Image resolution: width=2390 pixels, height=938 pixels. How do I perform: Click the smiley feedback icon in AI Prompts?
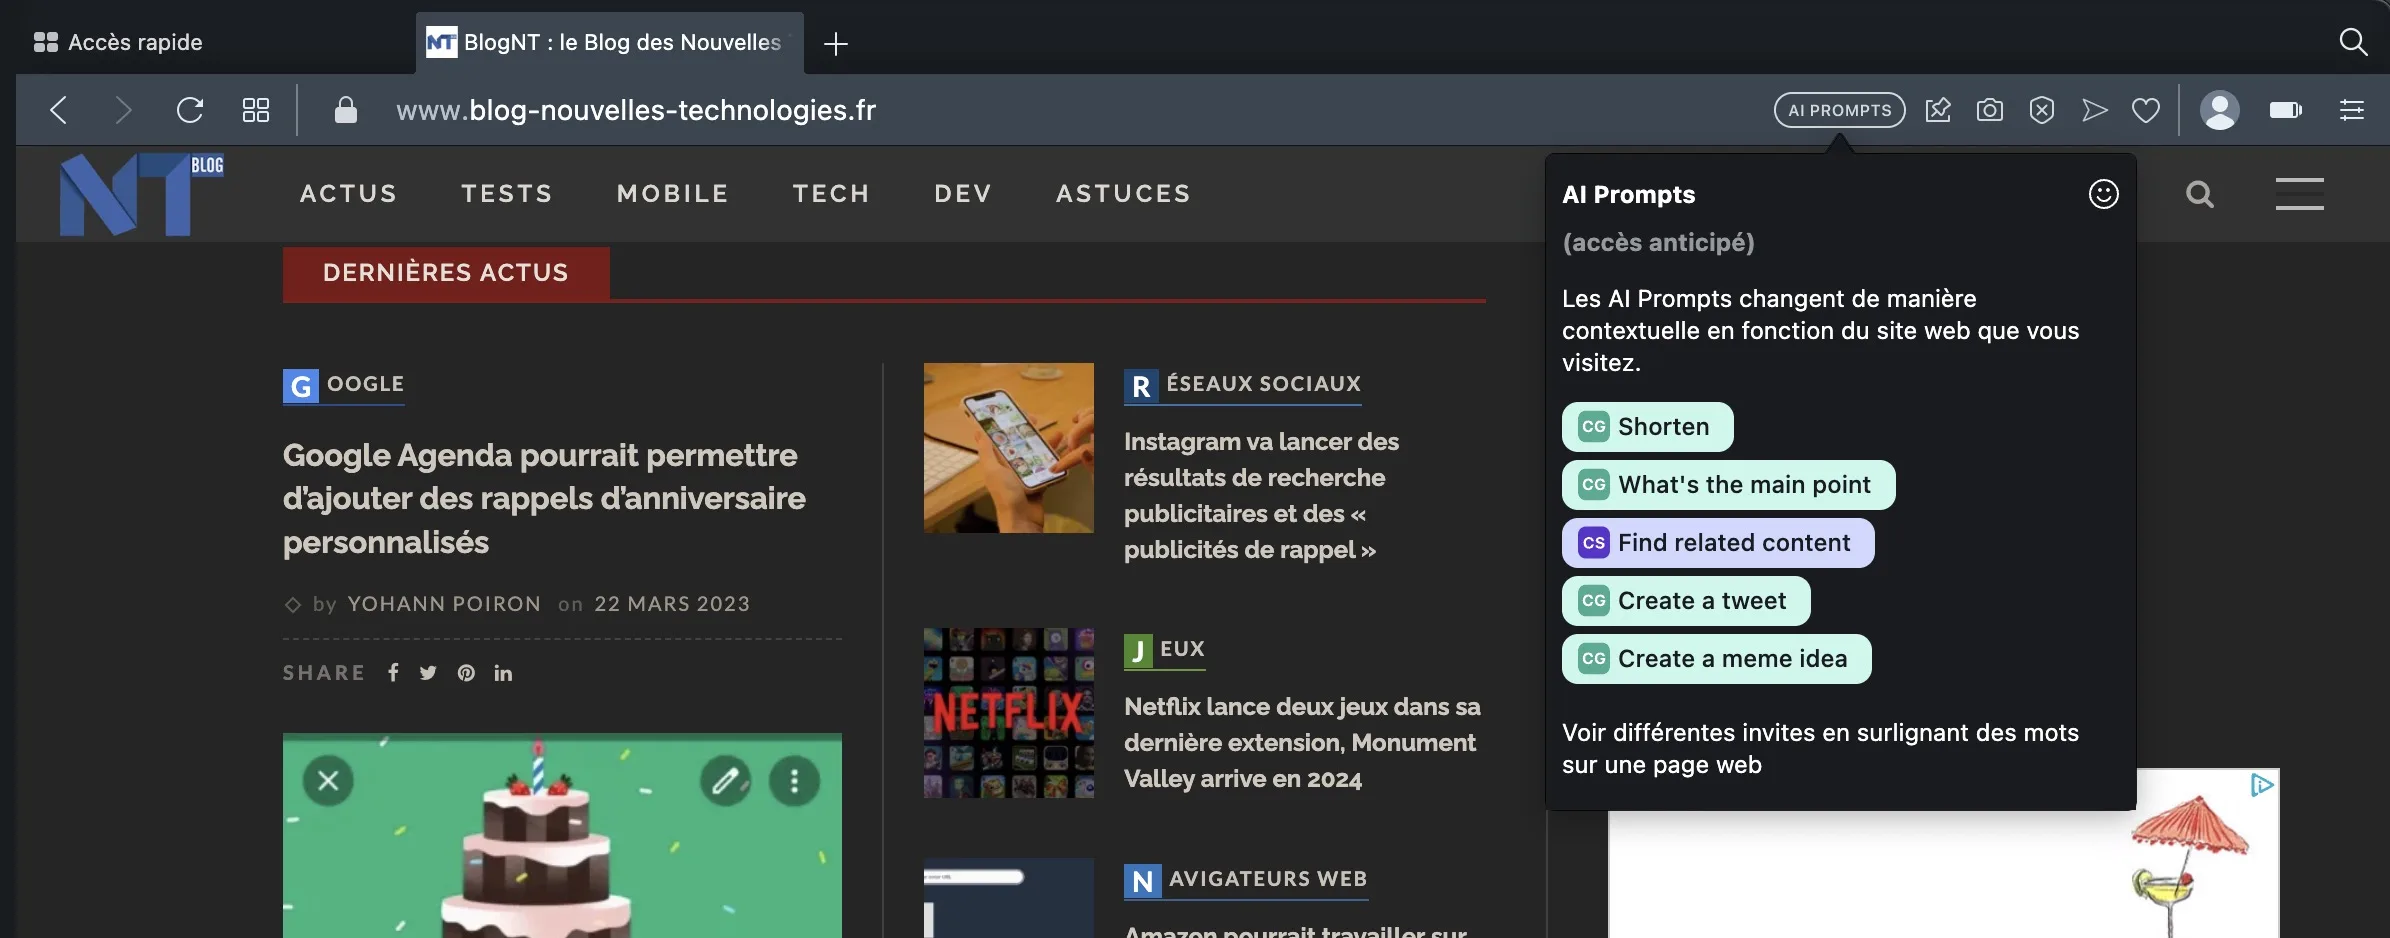click(x=2104, y=194)
